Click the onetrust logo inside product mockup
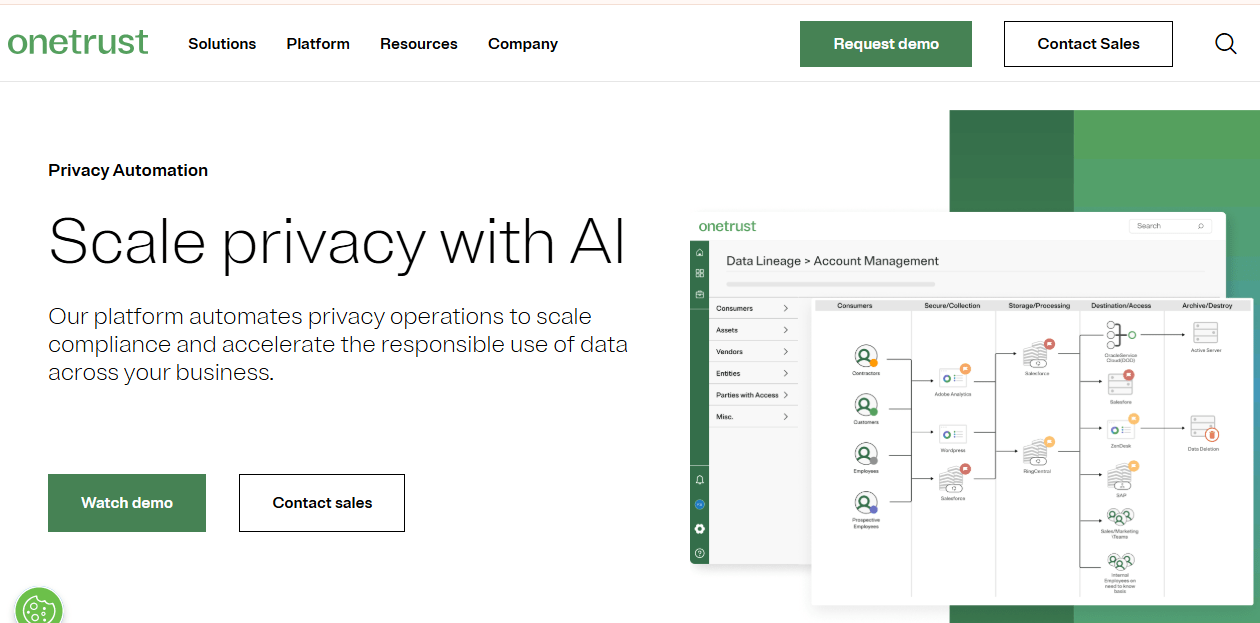This screenshot has width=1260, height=623. [x=727, y=226]
